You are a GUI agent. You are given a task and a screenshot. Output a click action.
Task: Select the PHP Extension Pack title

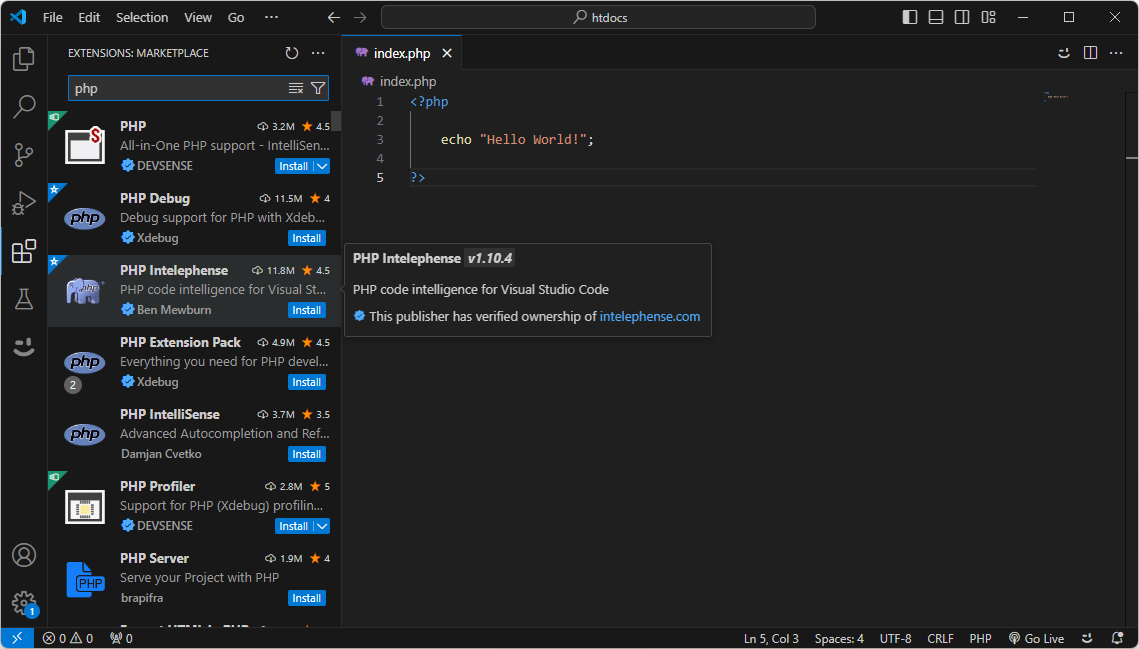(180, 342)
